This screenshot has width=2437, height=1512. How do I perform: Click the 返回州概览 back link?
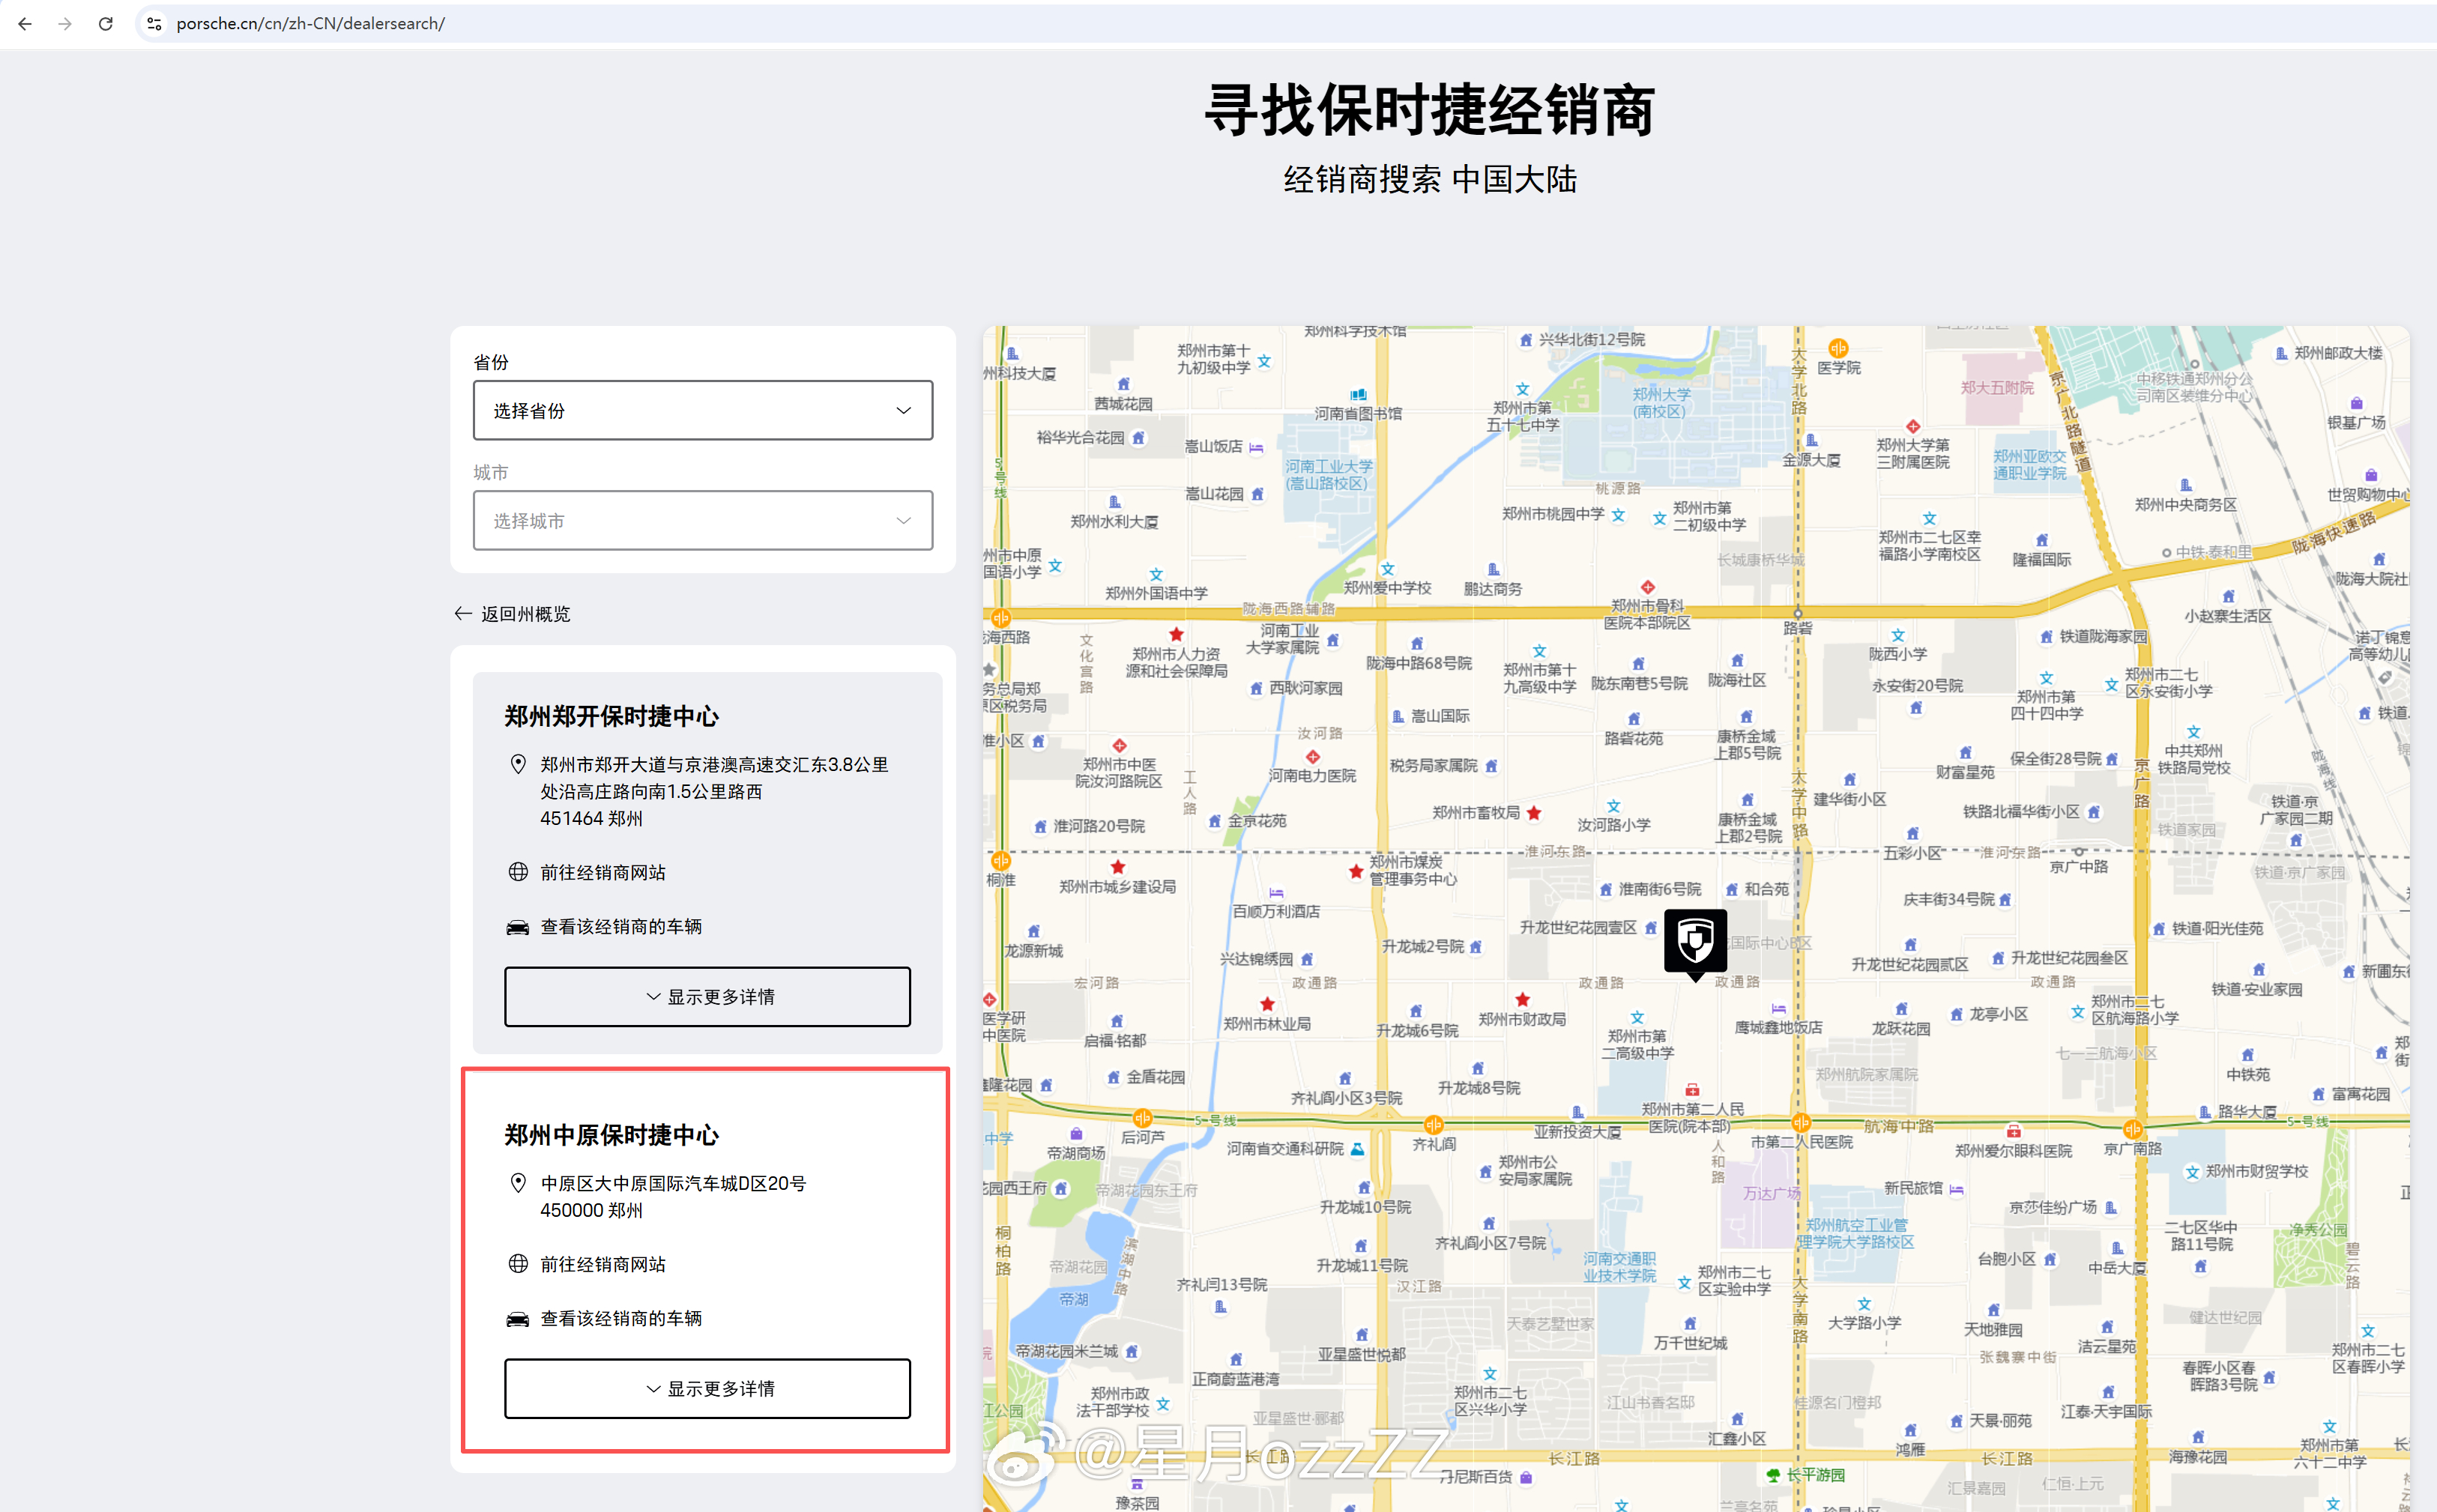[x=513, y=614]
